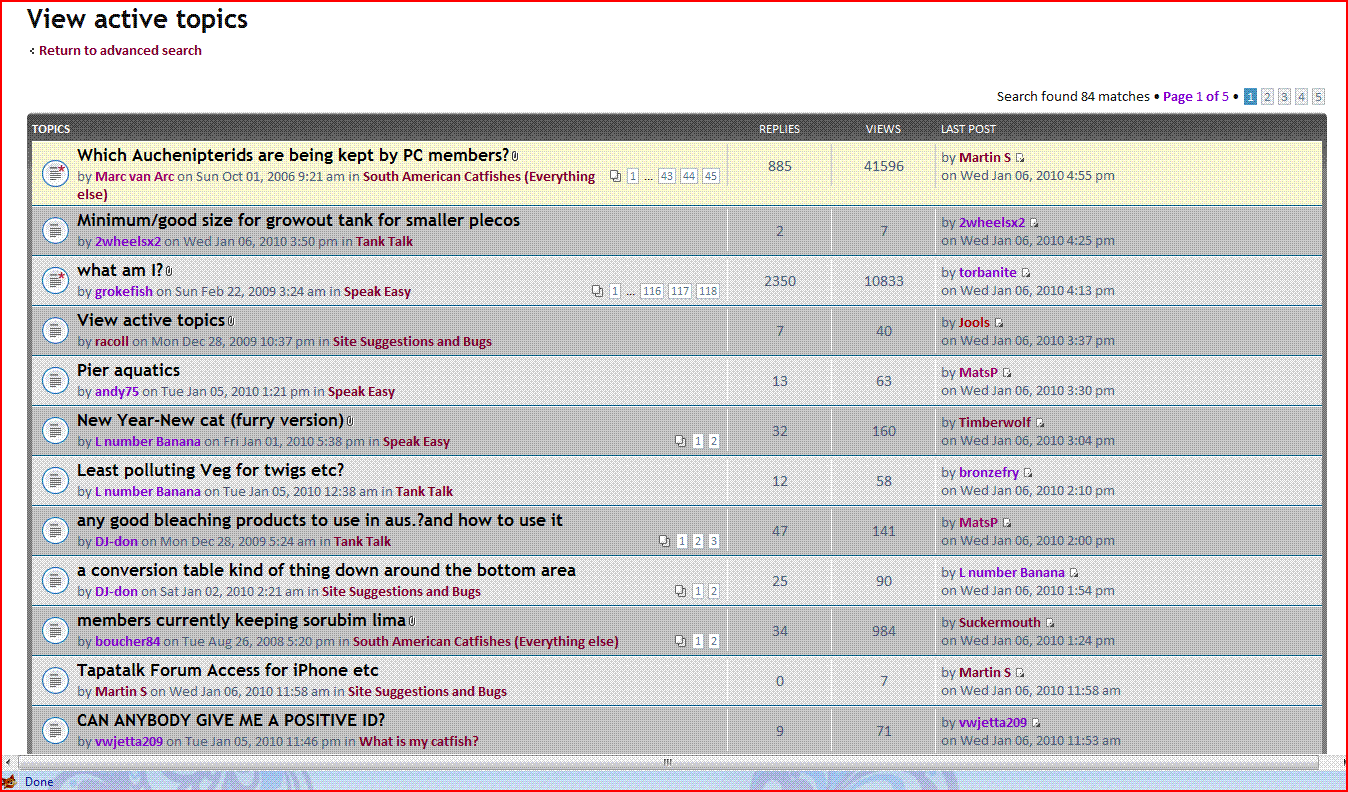Open 'Tank Talk' forum in growout tank row
1348x792 pixels.
[384, 242]
